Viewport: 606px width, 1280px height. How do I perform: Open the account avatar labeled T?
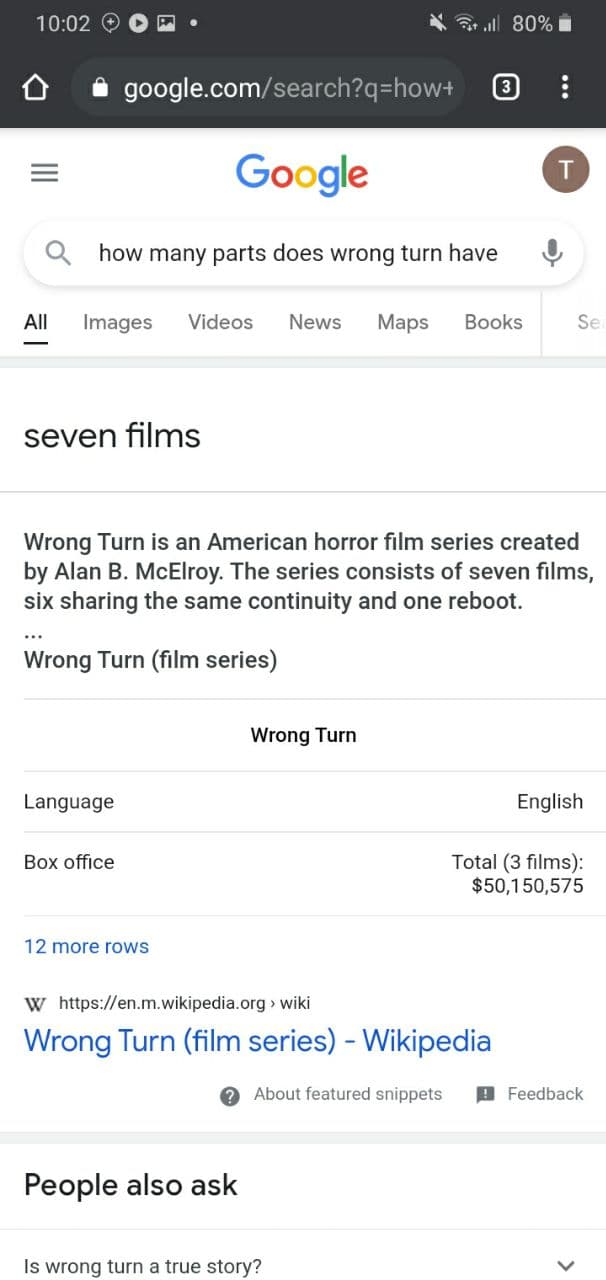pyautogui.click(x=565, y=170)
